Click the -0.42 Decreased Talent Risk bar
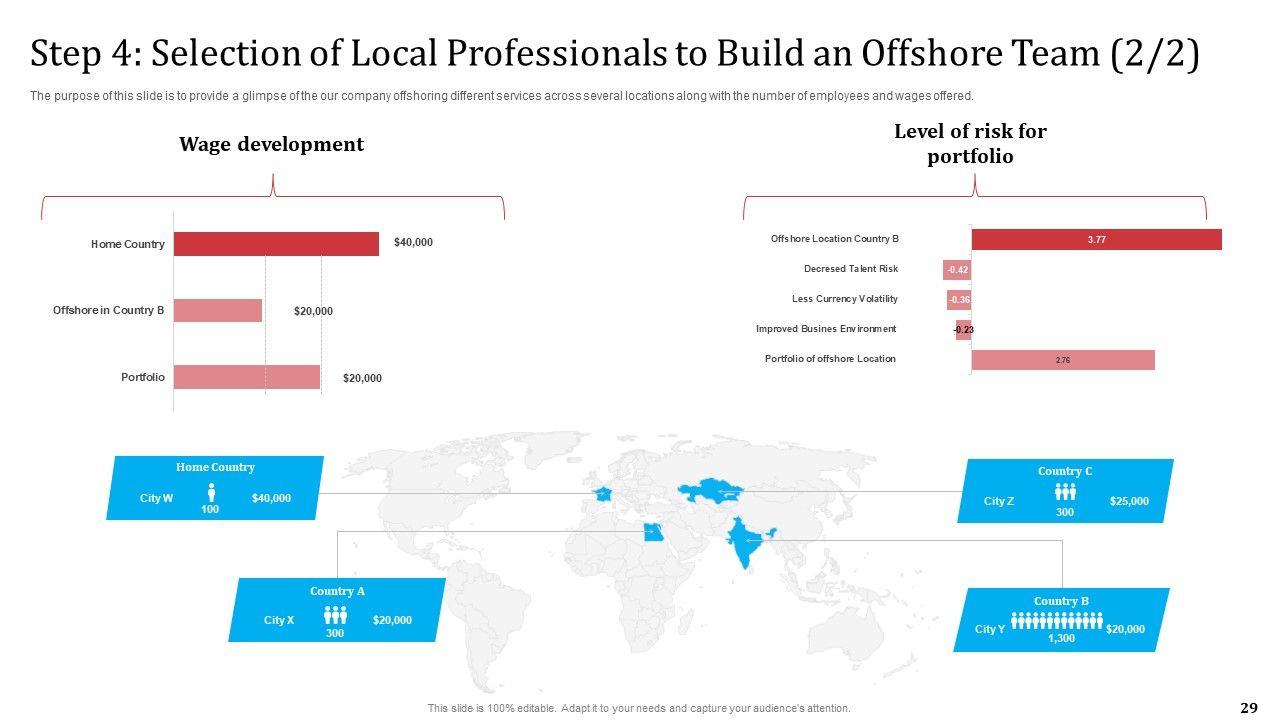 (x=957, y=270)
